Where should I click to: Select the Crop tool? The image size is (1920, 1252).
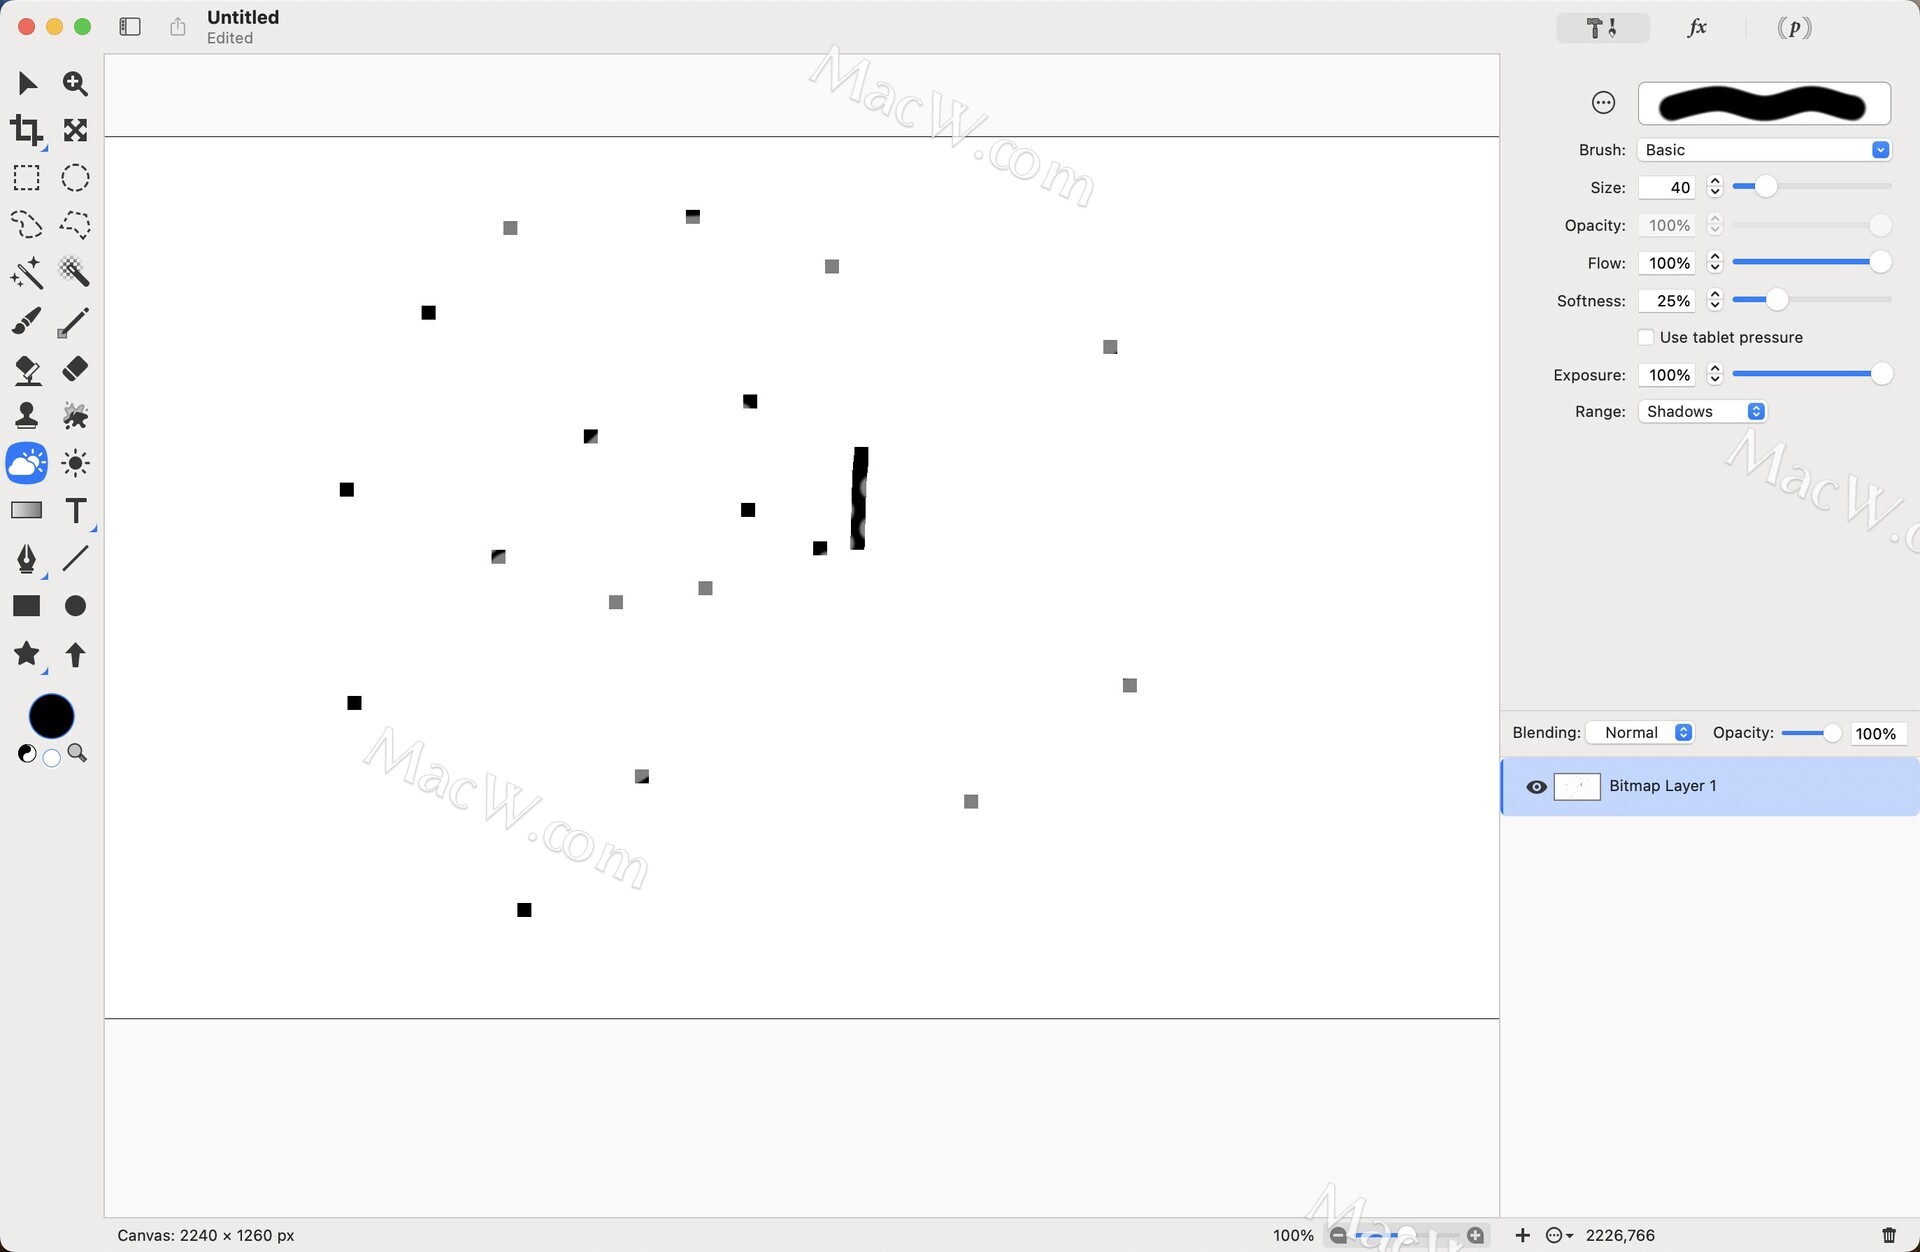point(27,130)
